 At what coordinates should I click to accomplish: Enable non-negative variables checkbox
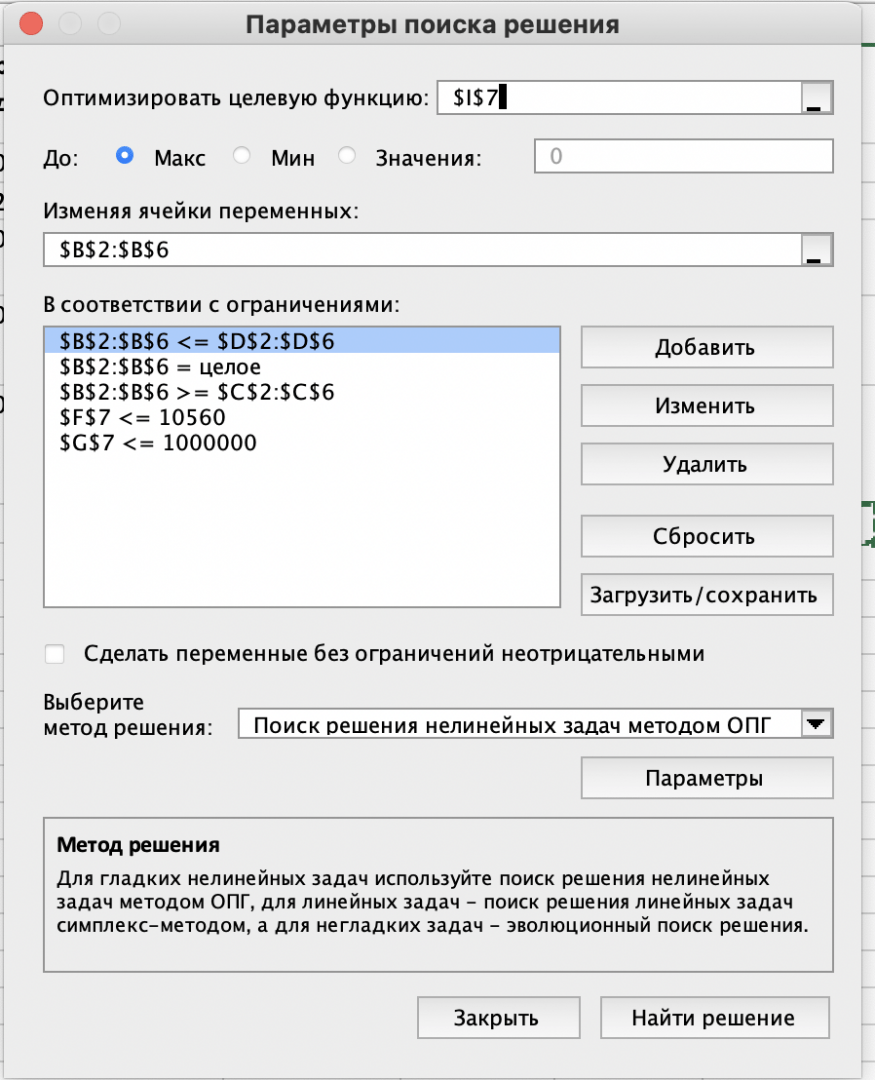pyautogui.click(x=55, y=652)
